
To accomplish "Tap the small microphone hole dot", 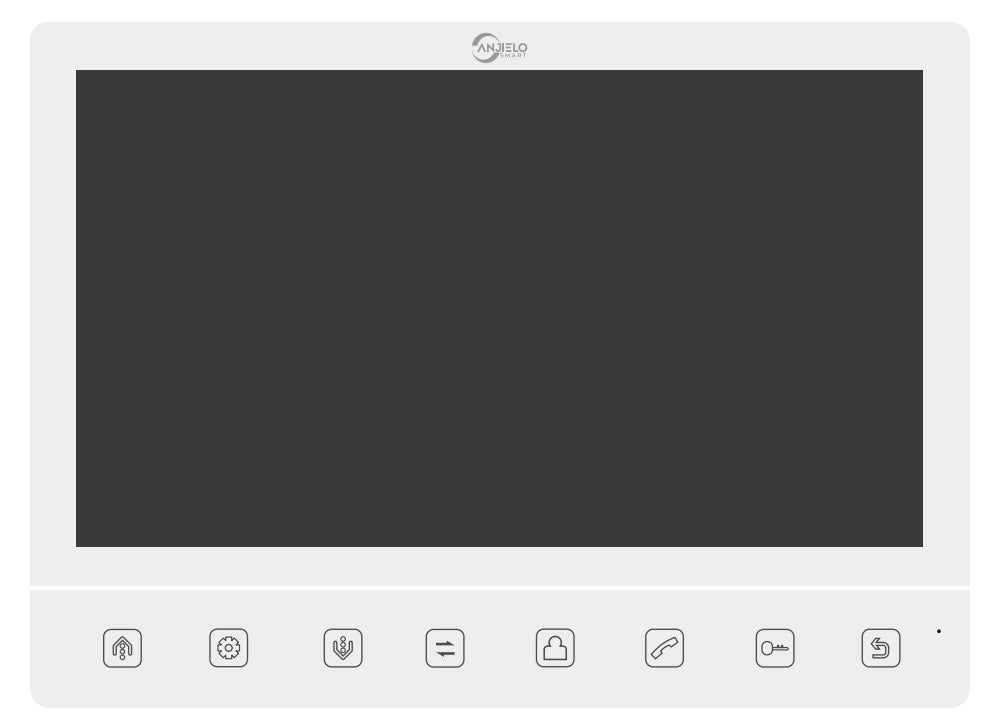I will (x=938, y=631).
